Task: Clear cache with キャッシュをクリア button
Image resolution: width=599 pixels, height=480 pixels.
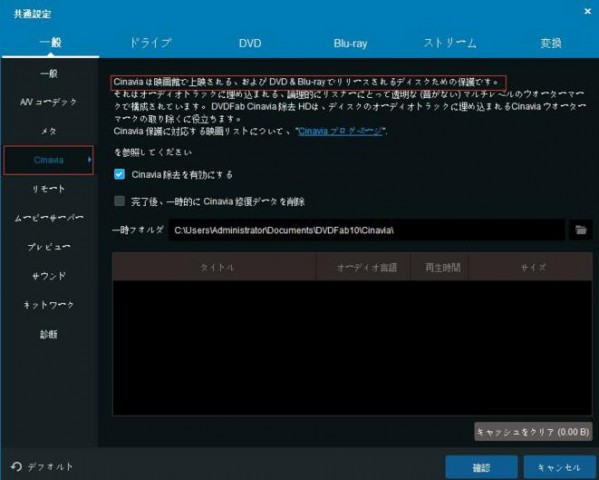Action: tap(533, 432)
